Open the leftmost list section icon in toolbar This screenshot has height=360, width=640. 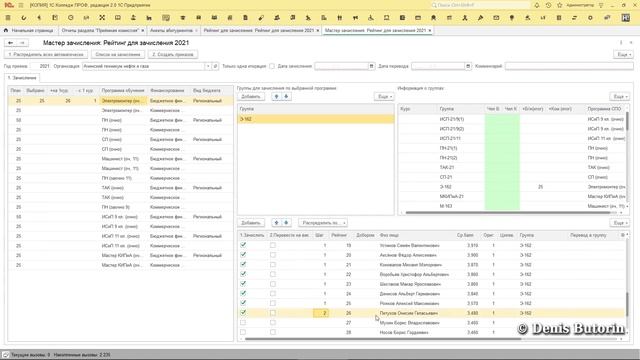click(8, 18)
